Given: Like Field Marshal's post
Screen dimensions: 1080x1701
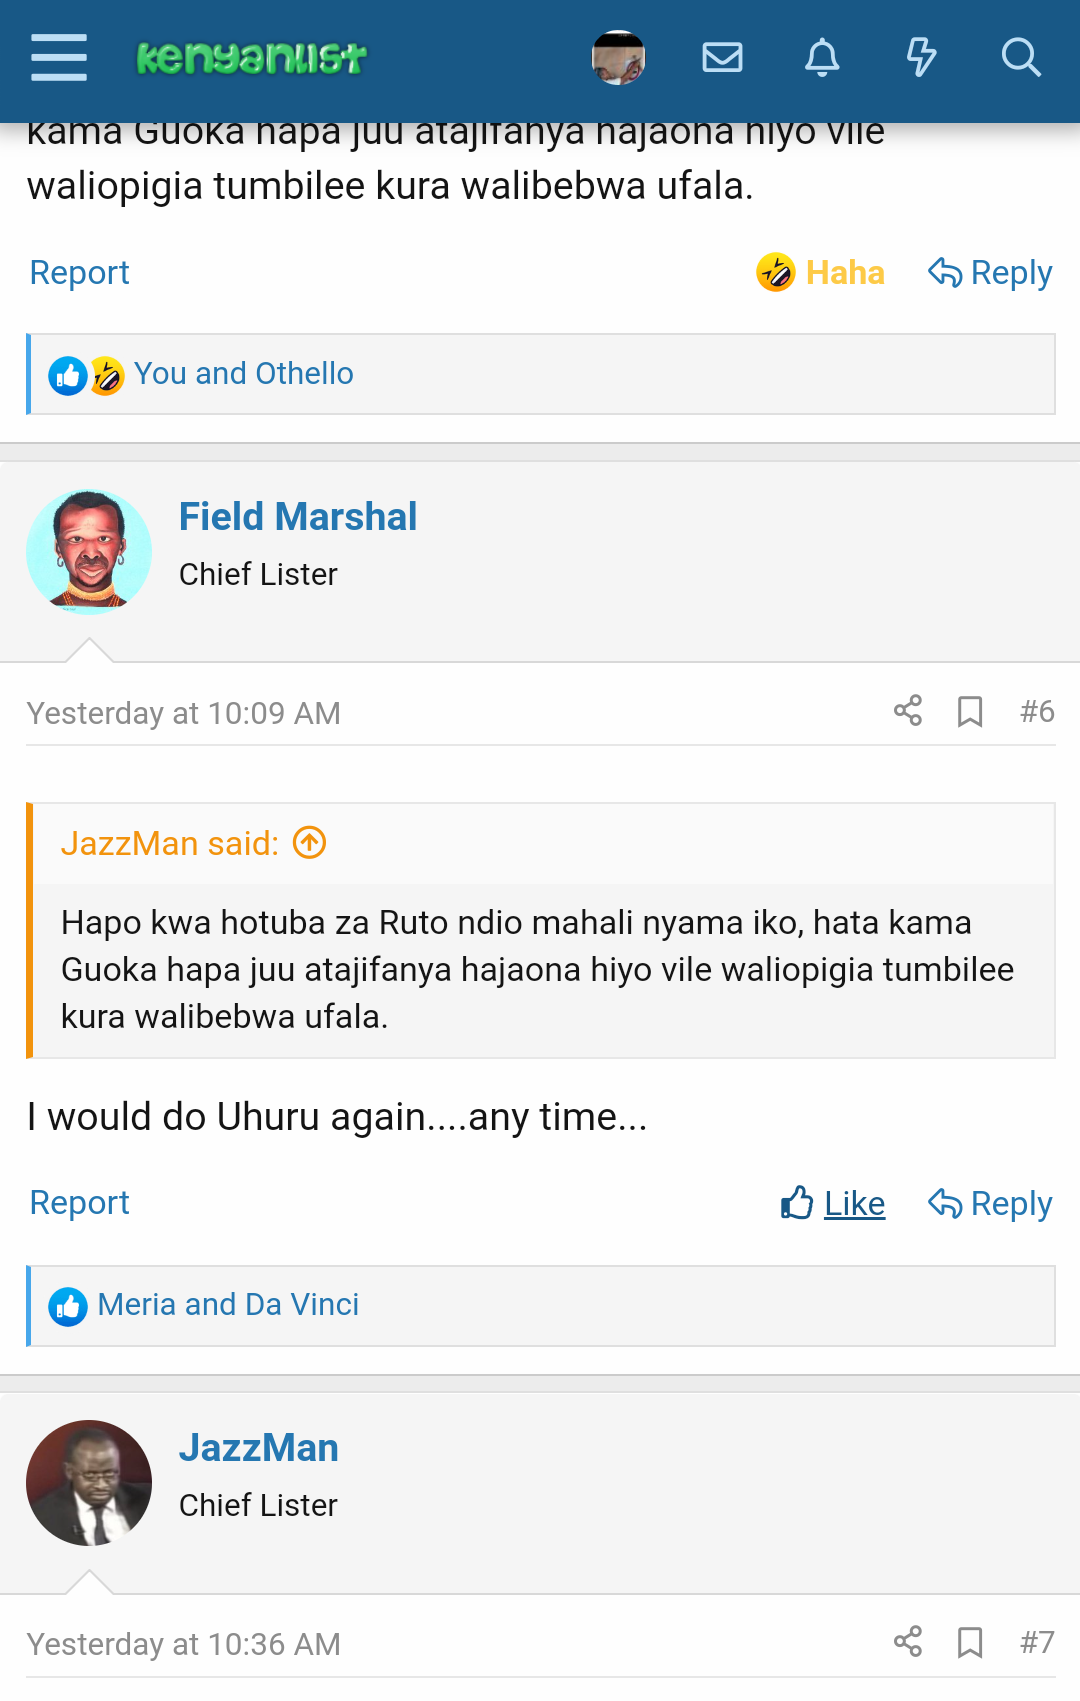Looking at the screenshot, I should pos(833,1203).
